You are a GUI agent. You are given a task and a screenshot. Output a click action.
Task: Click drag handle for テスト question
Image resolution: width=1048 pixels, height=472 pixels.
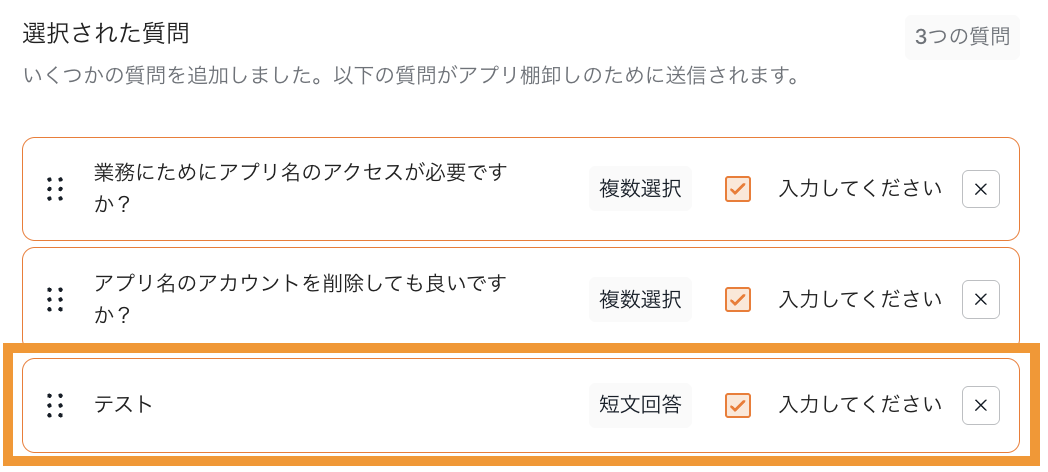56,405
